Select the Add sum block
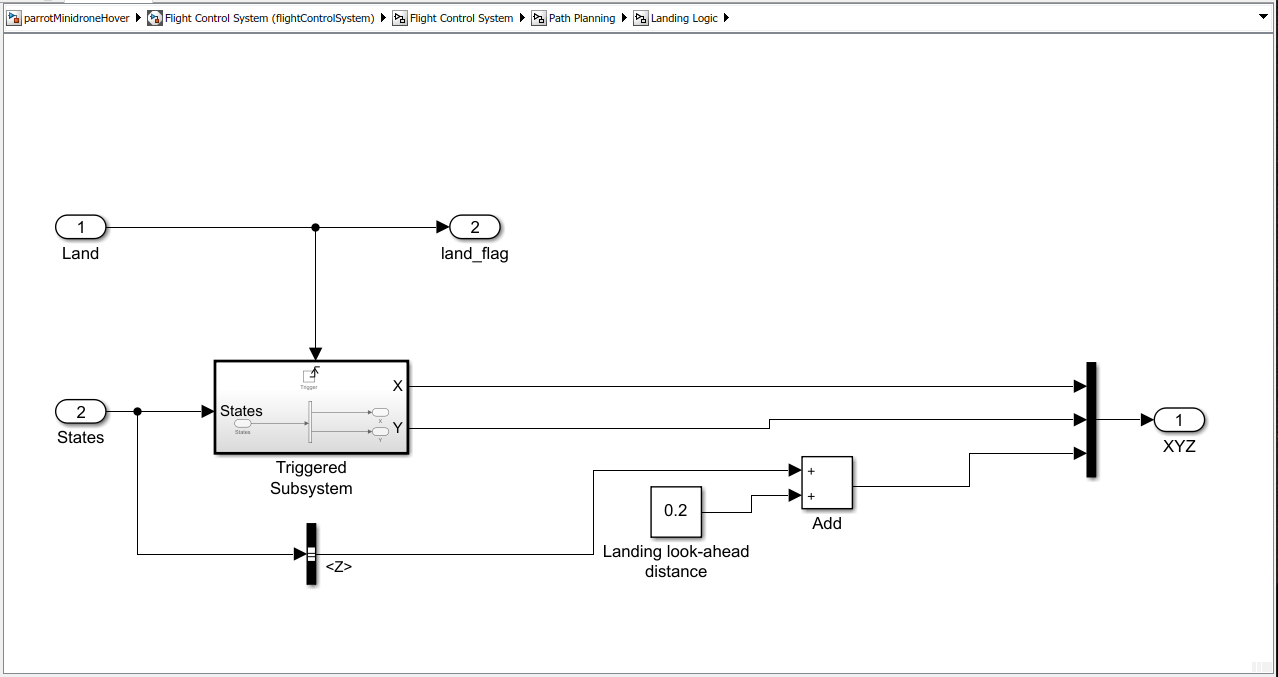 click(x=827, y=483)
